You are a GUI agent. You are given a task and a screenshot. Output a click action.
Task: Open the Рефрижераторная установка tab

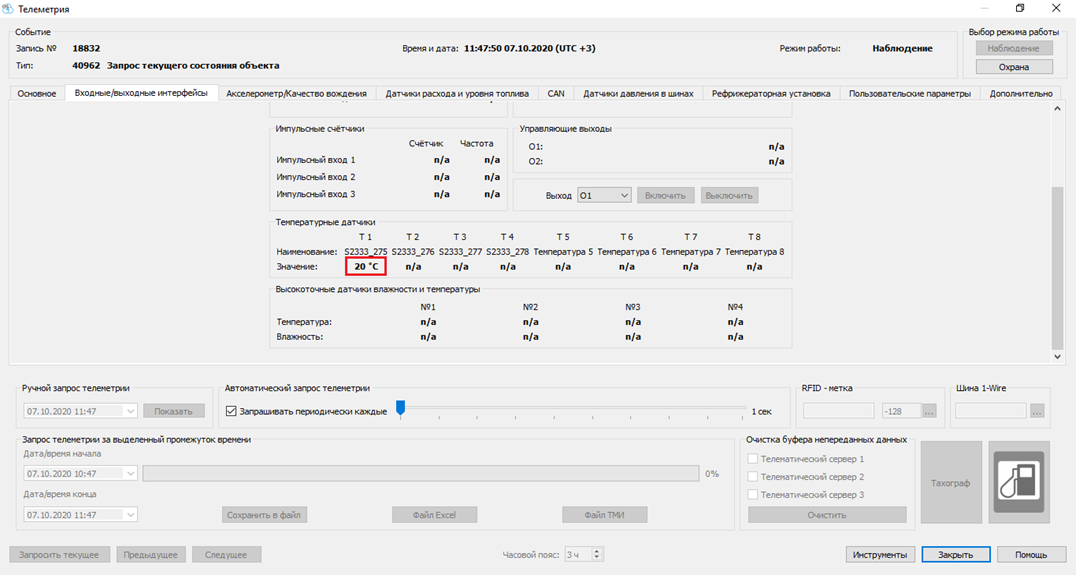point(771,94)
